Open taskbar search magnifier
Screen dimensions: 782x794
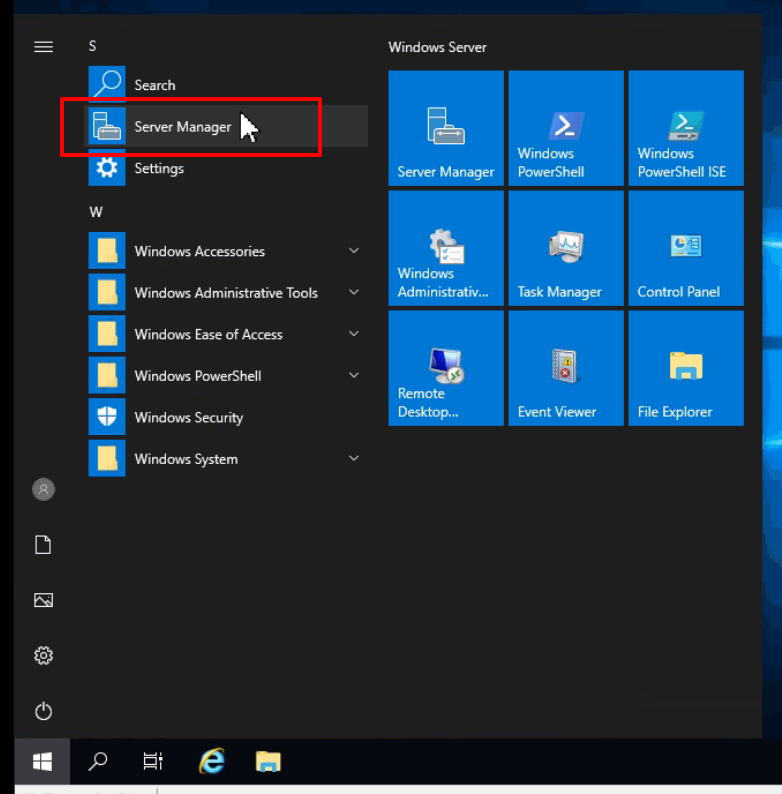click(x=98, y=761)
